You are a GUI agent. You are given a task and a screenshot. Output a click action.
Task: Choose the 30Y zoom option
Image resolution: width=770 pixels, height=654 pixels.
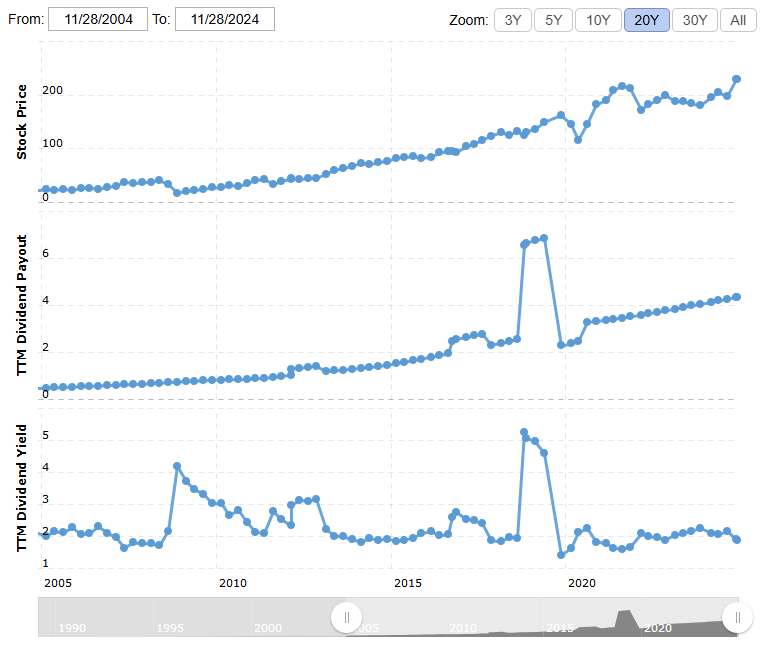(695, 20)
